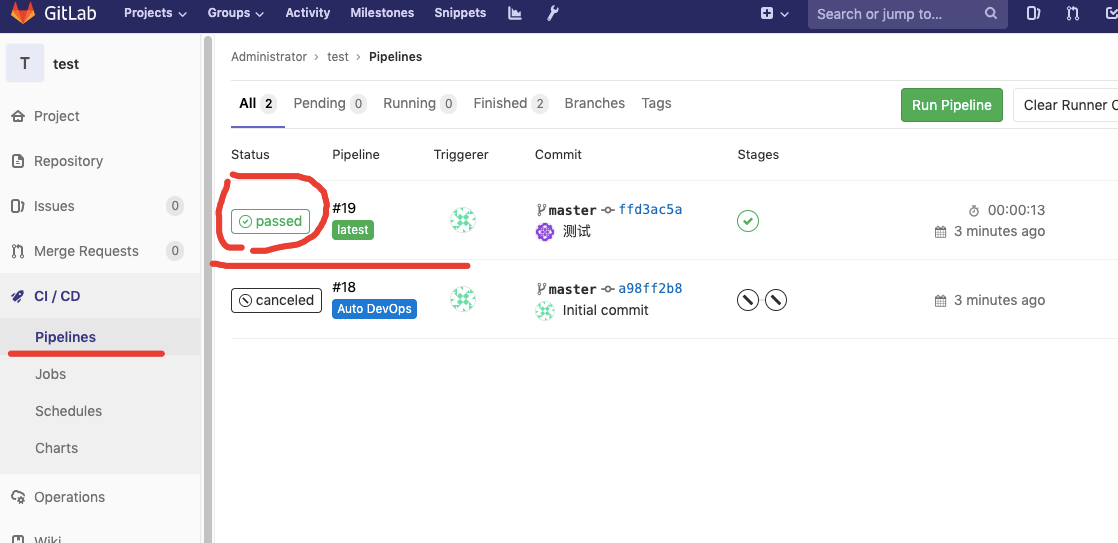This screenshot has width=1118, height=543.
Task: Open Repository in the sidebar
Action: [x=68, y=161]
